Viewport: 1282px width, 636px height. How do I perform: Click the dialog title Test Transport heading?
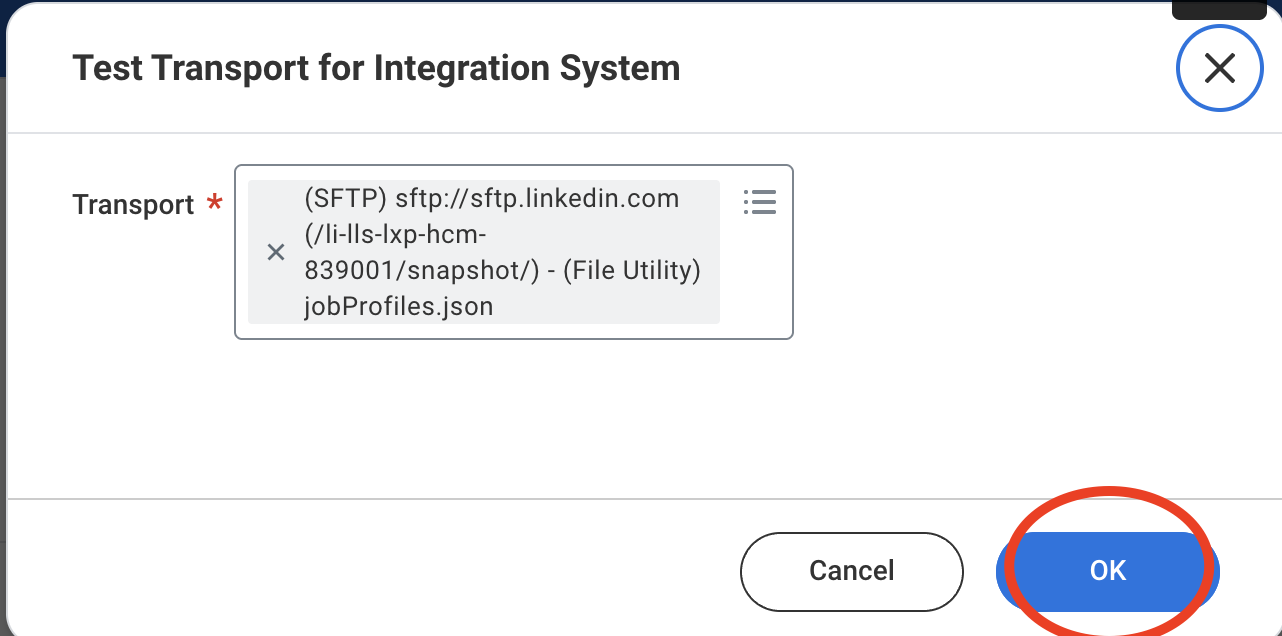point(376,69)
